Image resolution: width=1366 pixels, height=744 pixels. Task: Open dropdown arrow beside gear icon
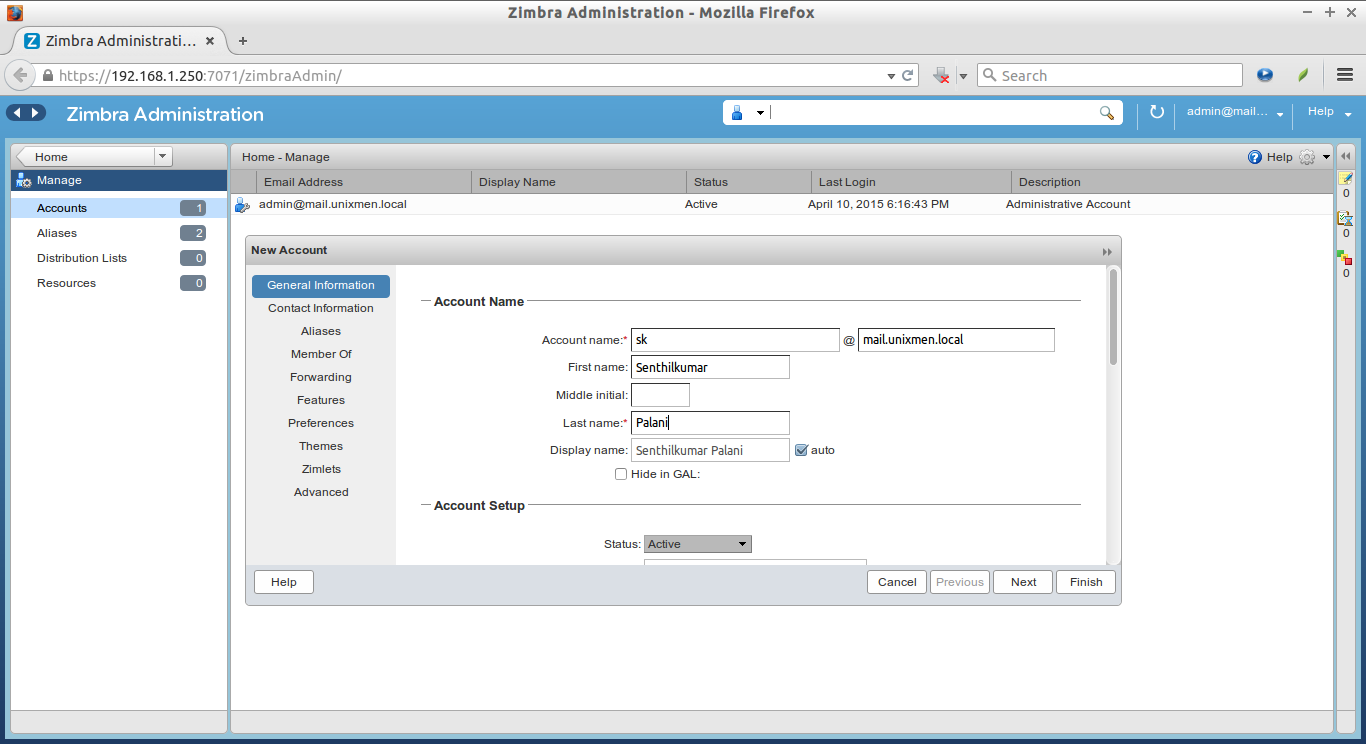pos(1326,157)
